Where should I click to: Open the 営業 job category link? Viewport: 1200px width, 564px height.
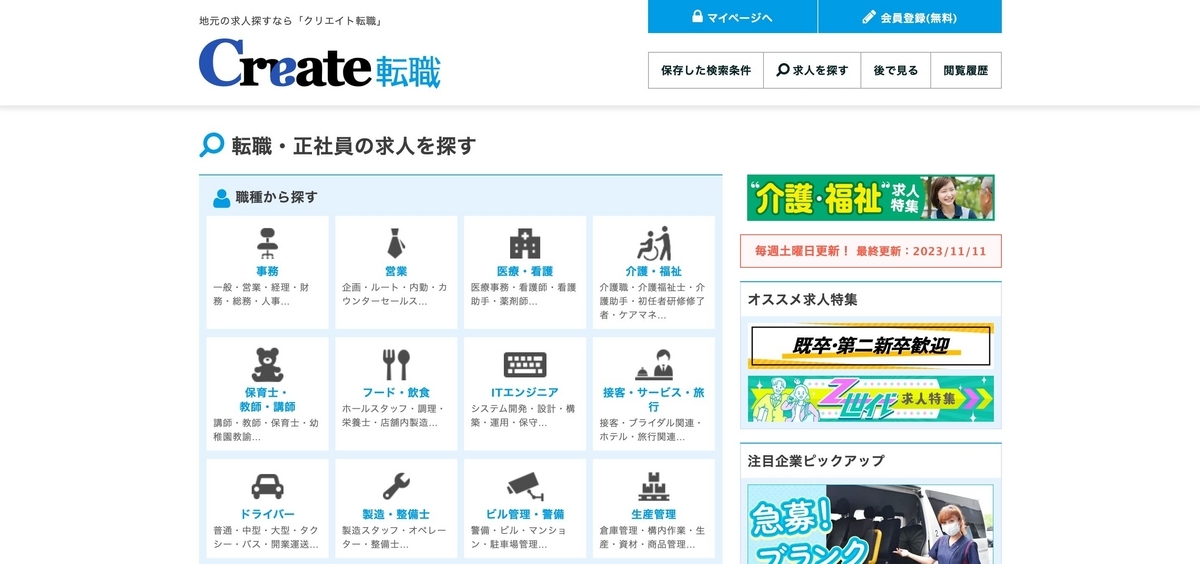click(396, 271)
